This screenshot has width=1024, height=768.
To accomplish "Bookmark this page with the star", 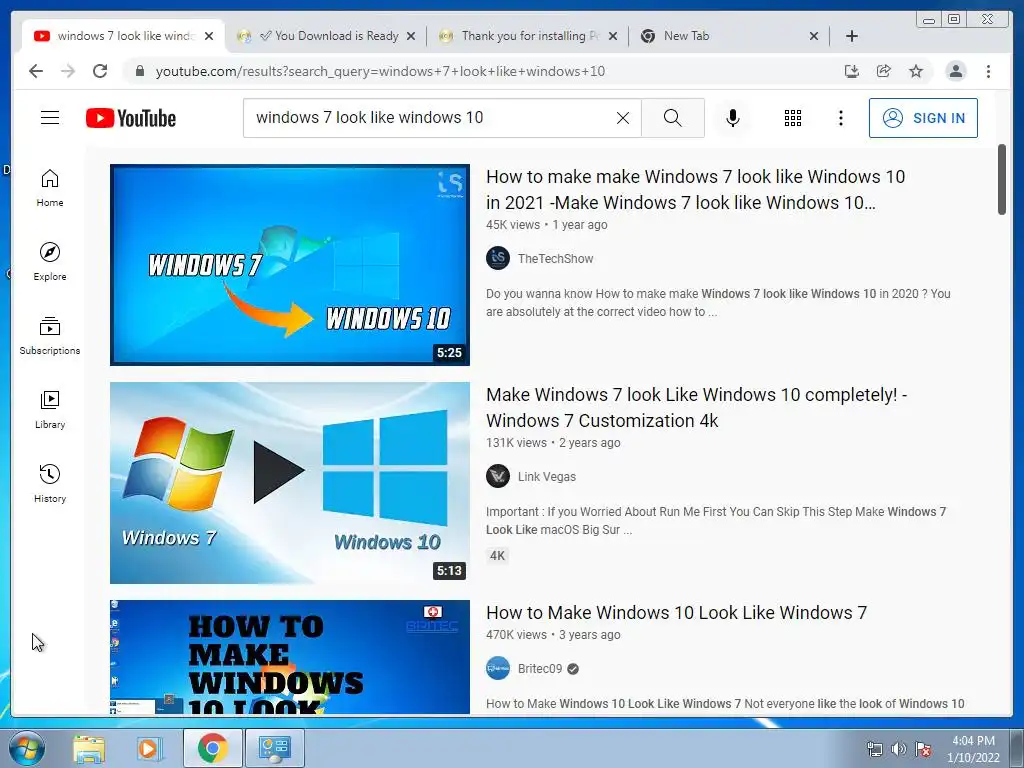I will (x=916, y=71).
